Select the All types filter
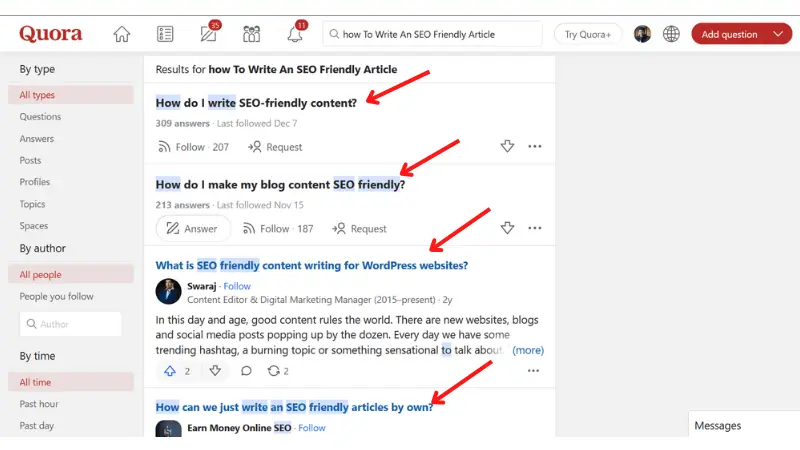The width and height of the screenshot is (800, 450). tap(71, 95)
